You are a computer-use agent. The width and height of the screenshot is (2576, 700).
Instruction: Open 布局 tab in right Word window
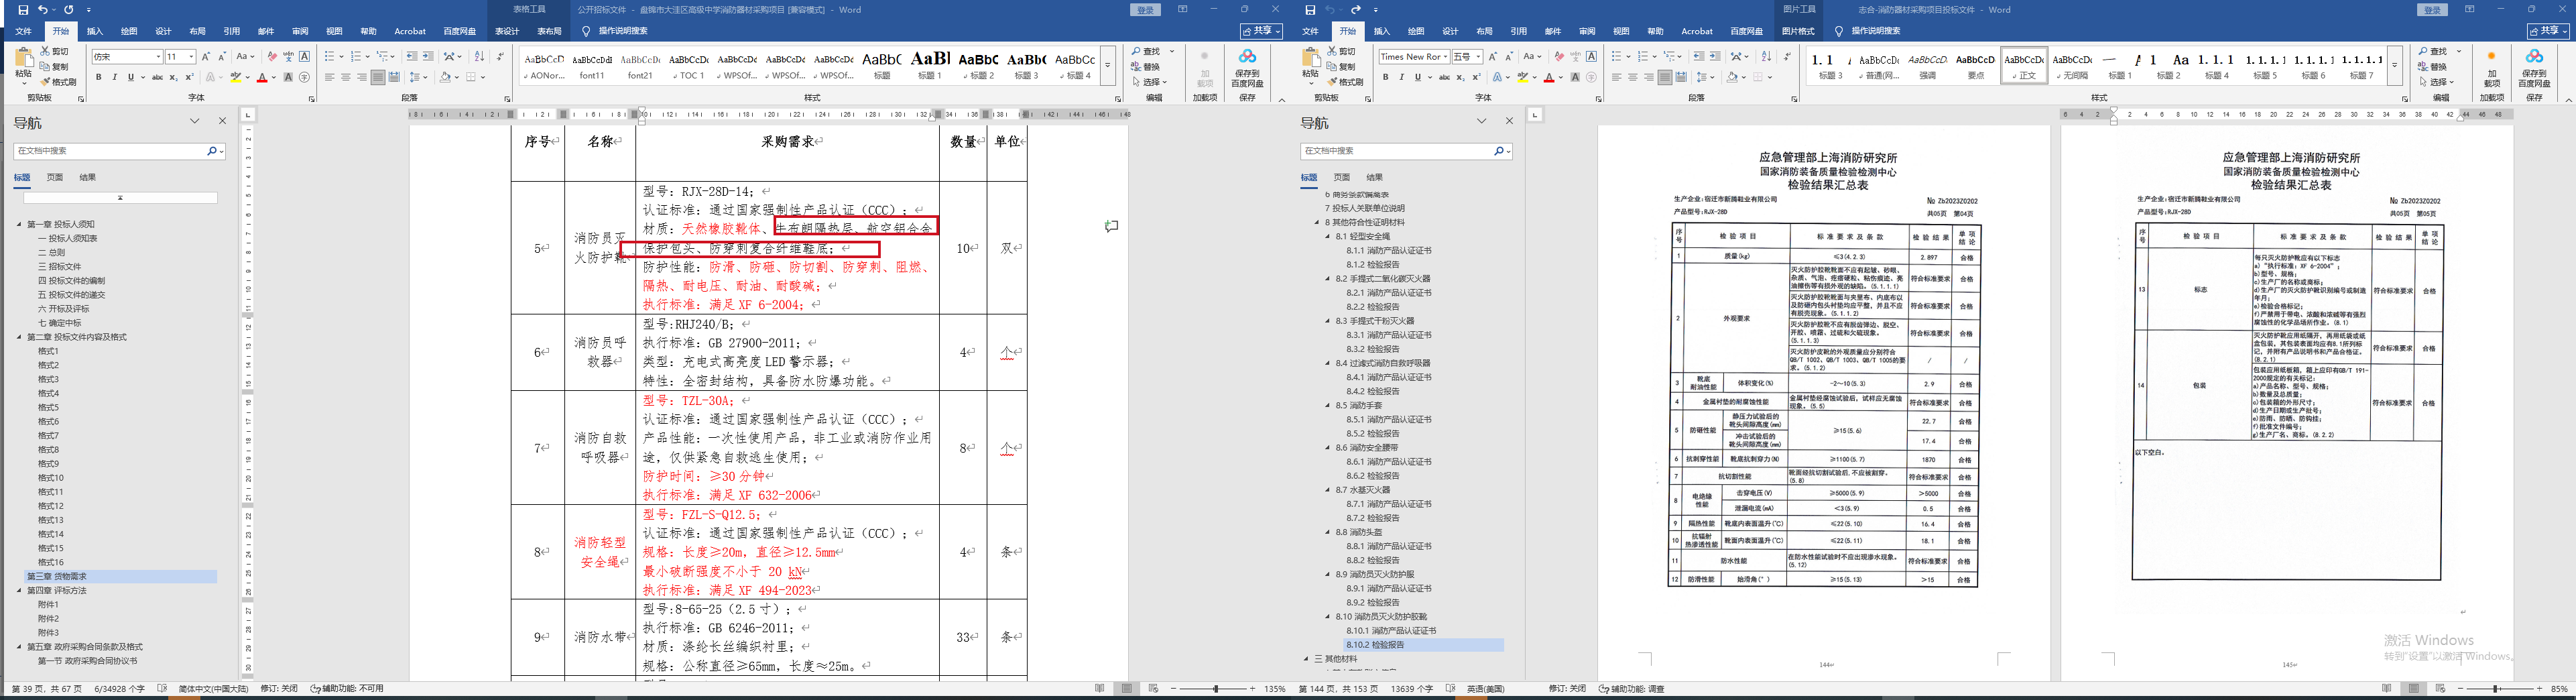[x=1484, y=31]
